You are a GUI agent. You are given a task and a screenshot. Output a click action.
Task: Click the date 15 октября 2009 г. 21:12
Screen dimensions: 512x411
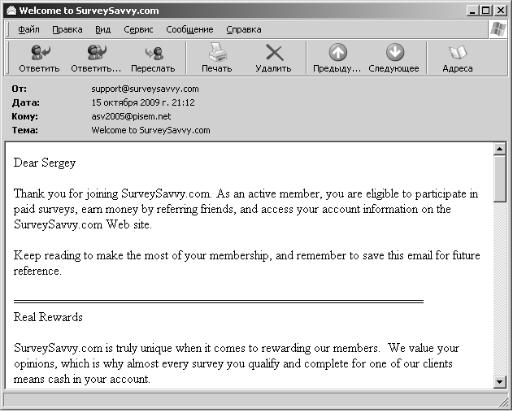click(143, 103)
